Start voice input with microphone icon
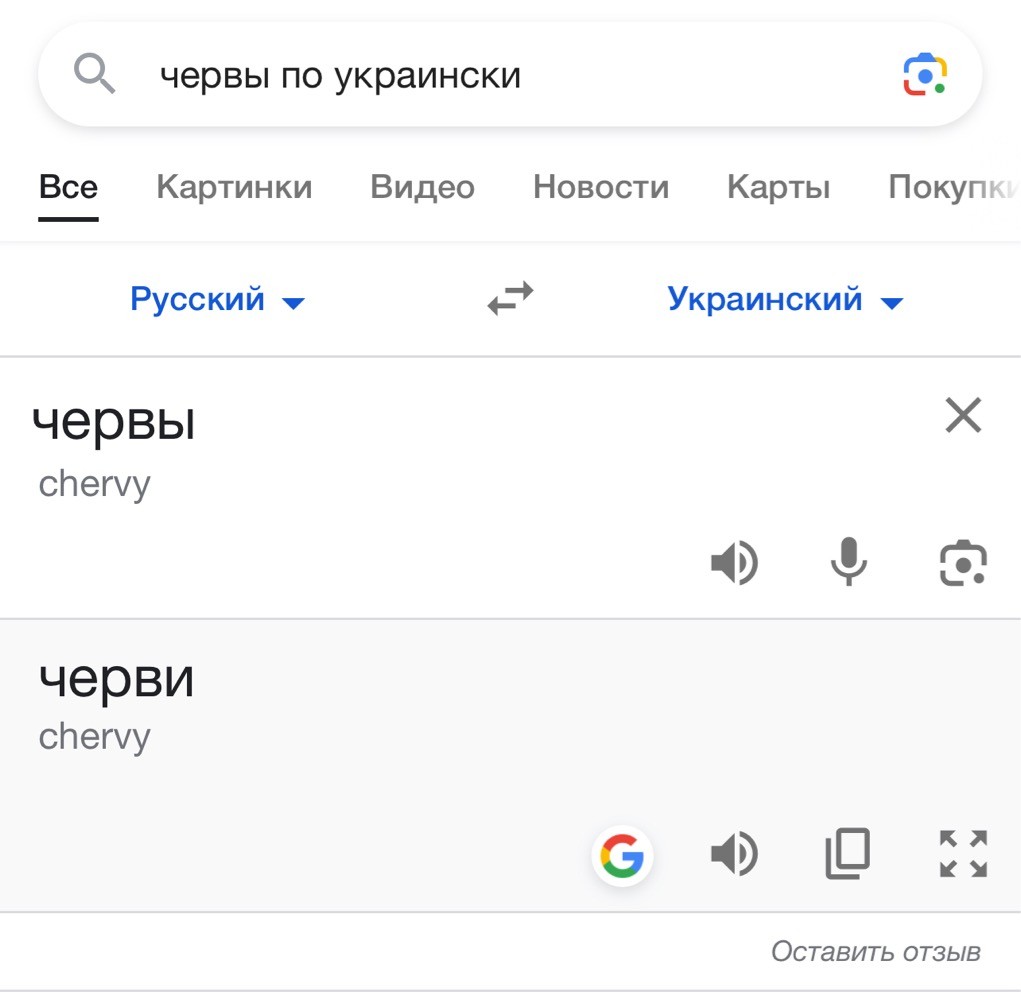This screenshot has width=1021, height=1000. pyautogui.click(x=848, y=561)
